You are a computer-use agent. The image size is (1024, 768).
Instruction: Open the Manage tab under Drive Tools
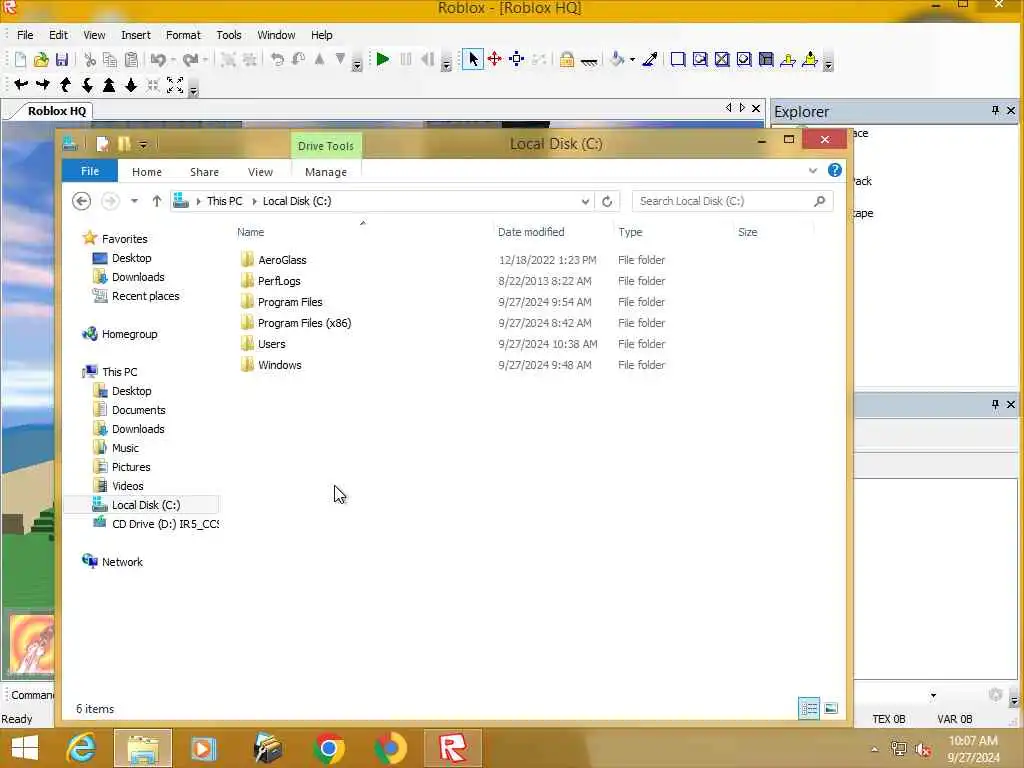click(x=326, y=172)
